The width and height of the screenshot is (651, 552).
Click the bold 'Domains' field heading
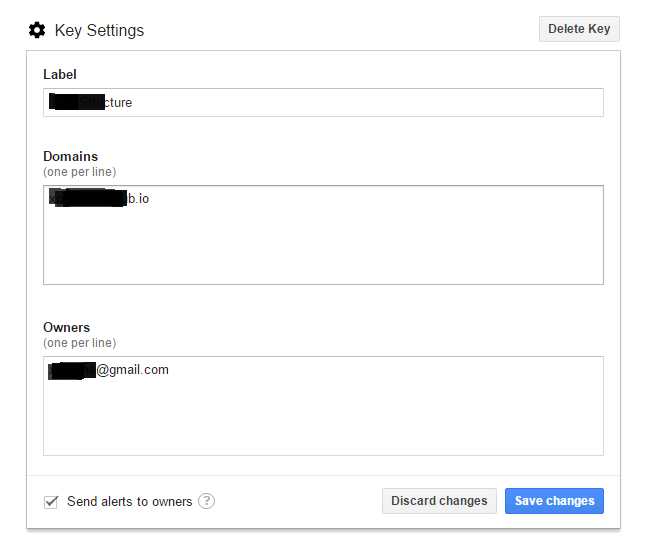tap(70, 156)
